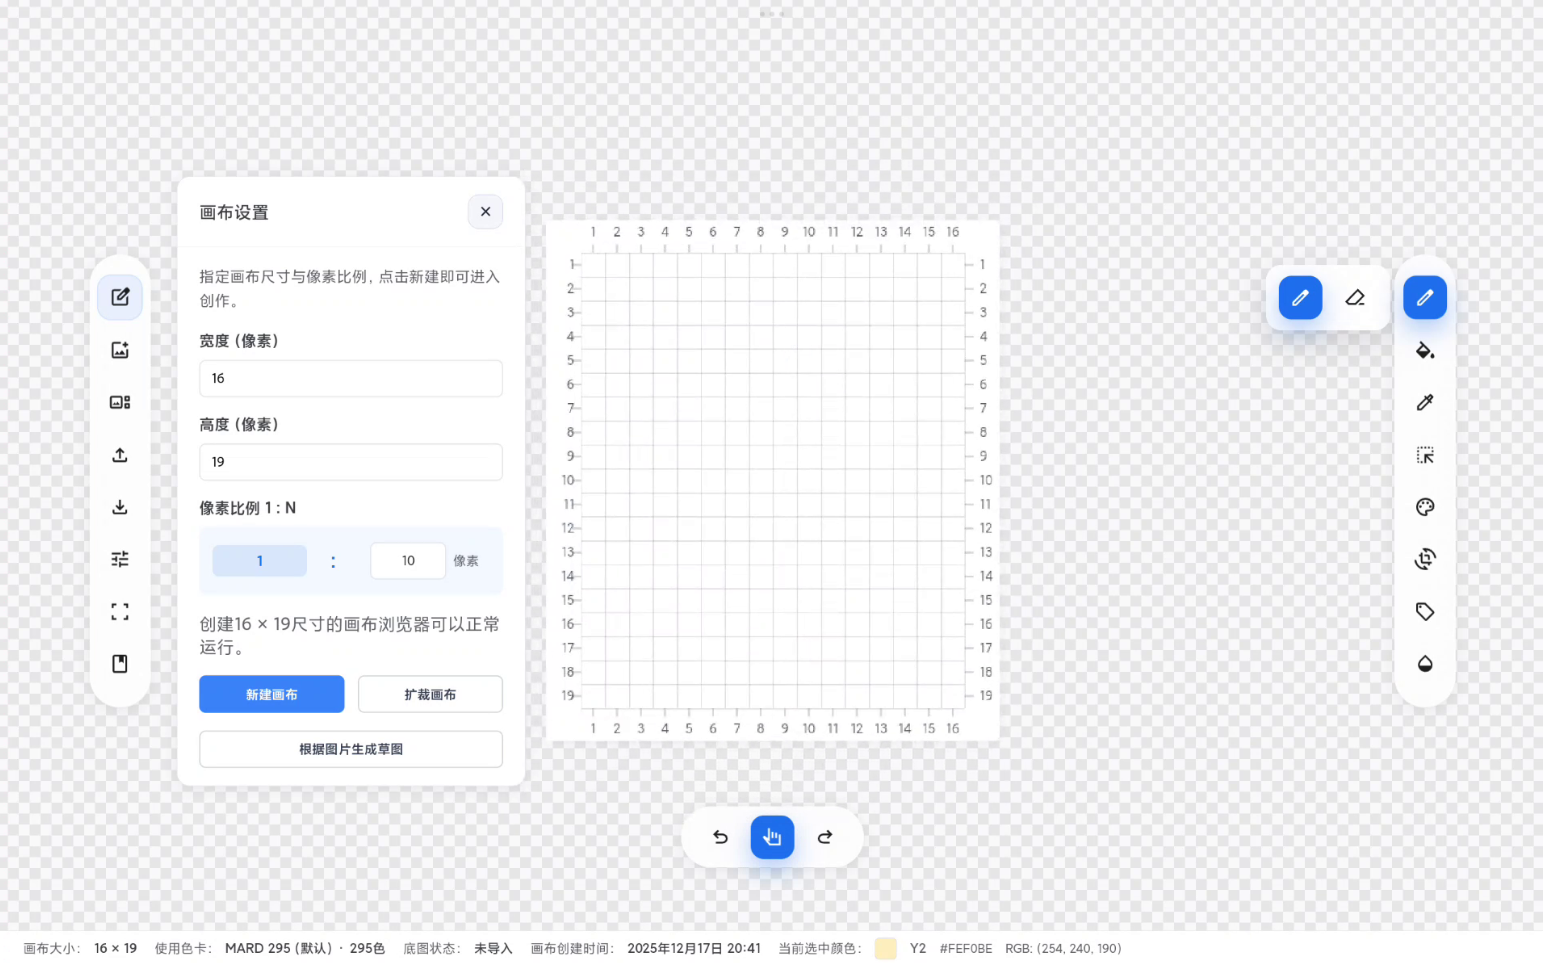This screenshot has width=1543, height=963.
Task: Click the 根据图片生成草图 button
Action: tap(350, 749)
